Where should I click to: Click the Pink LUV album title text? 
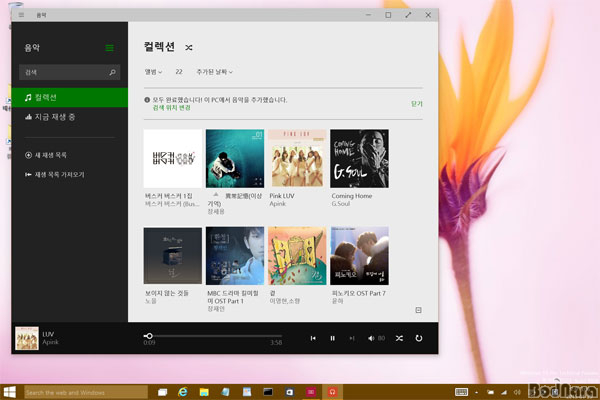tap(282, 196)
